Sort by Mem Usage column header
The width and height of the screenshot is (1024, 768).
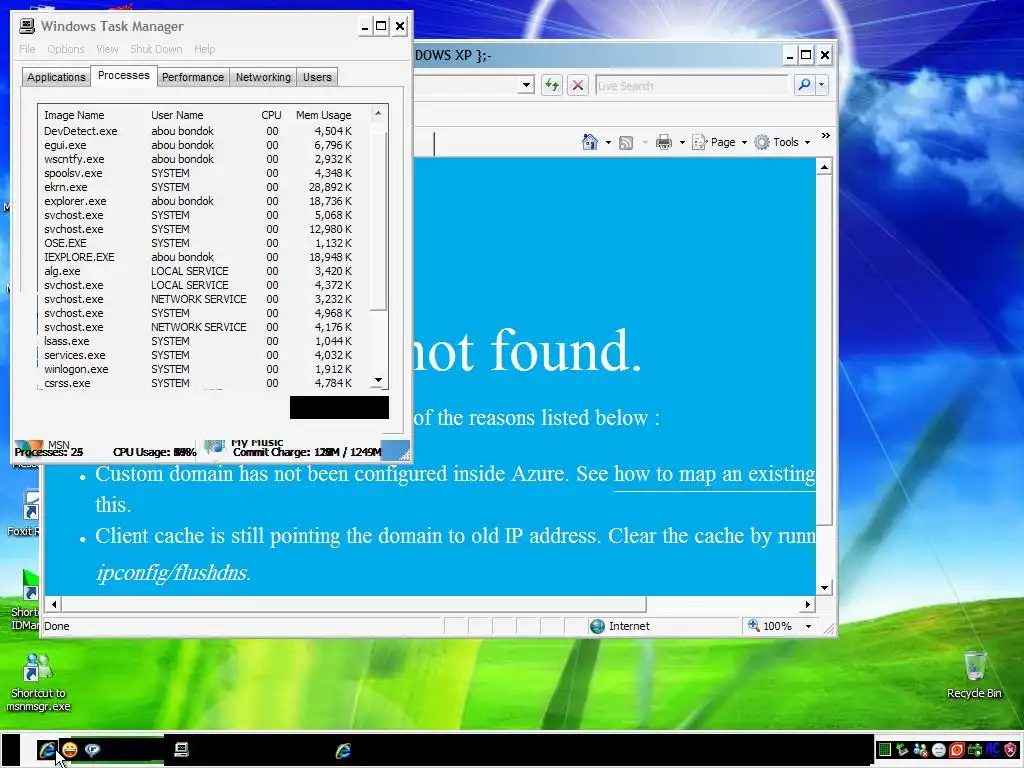coord(323,115)
